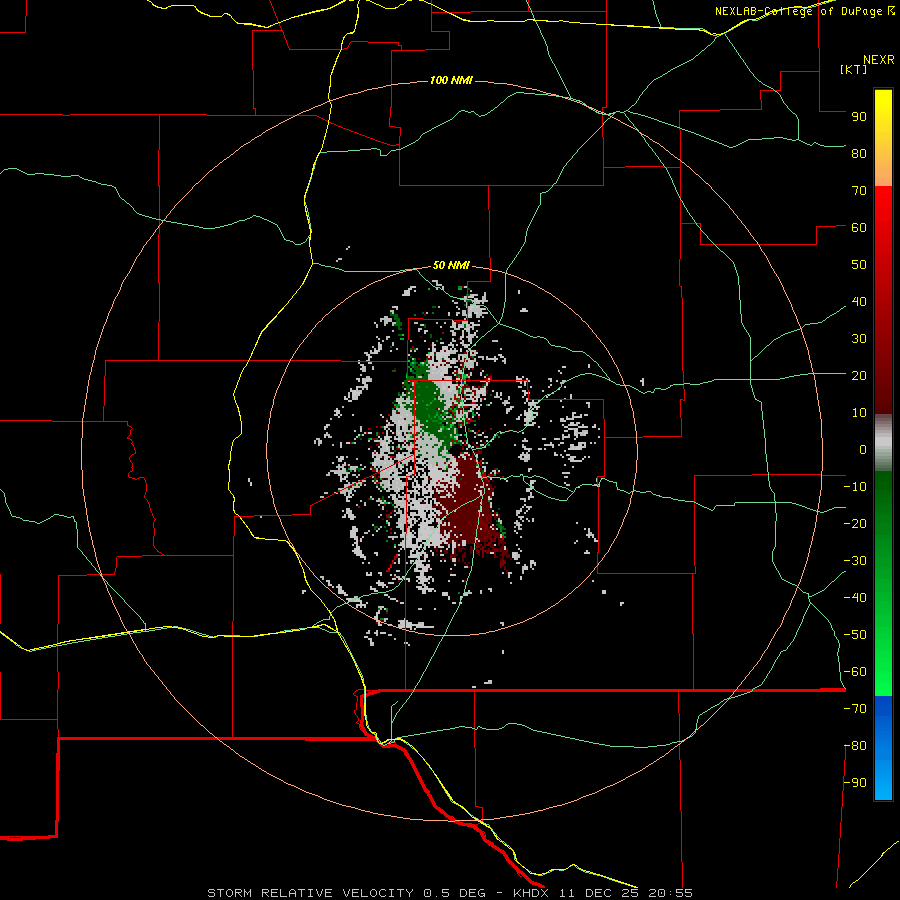Select the 80 value on the velocity scale
Viewport: 900px width, 900px height.
(x=859, y=153)
